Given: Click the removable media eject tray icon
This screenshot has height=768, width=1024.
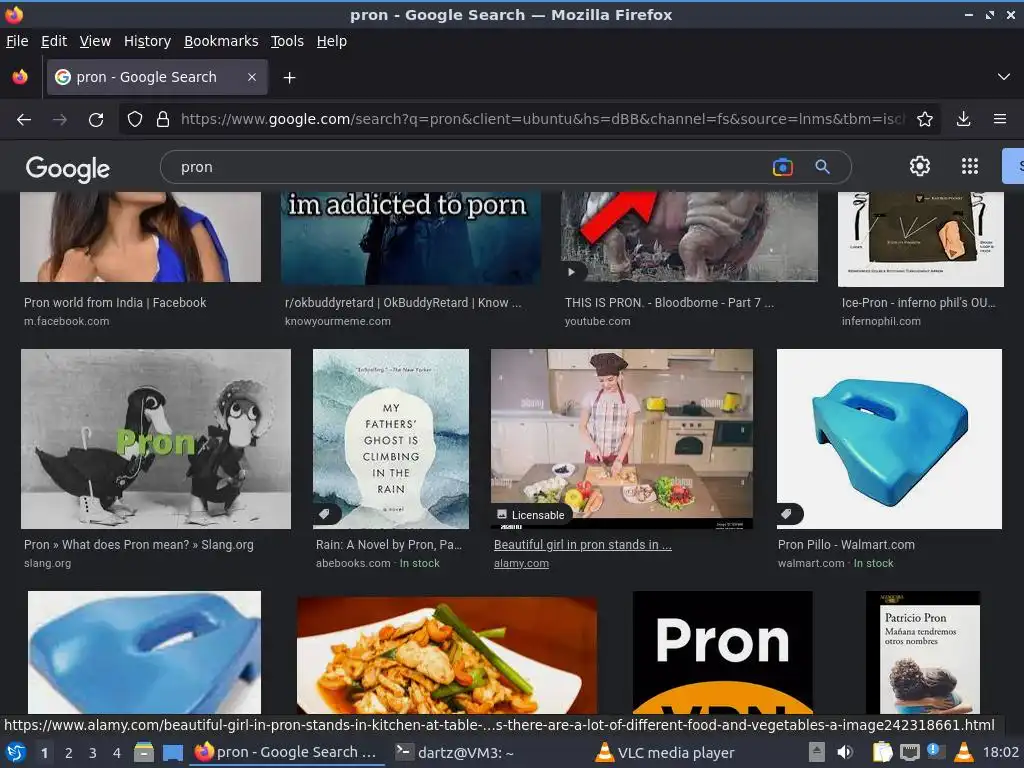Looking at the screenshot, I should click(816, 752).
